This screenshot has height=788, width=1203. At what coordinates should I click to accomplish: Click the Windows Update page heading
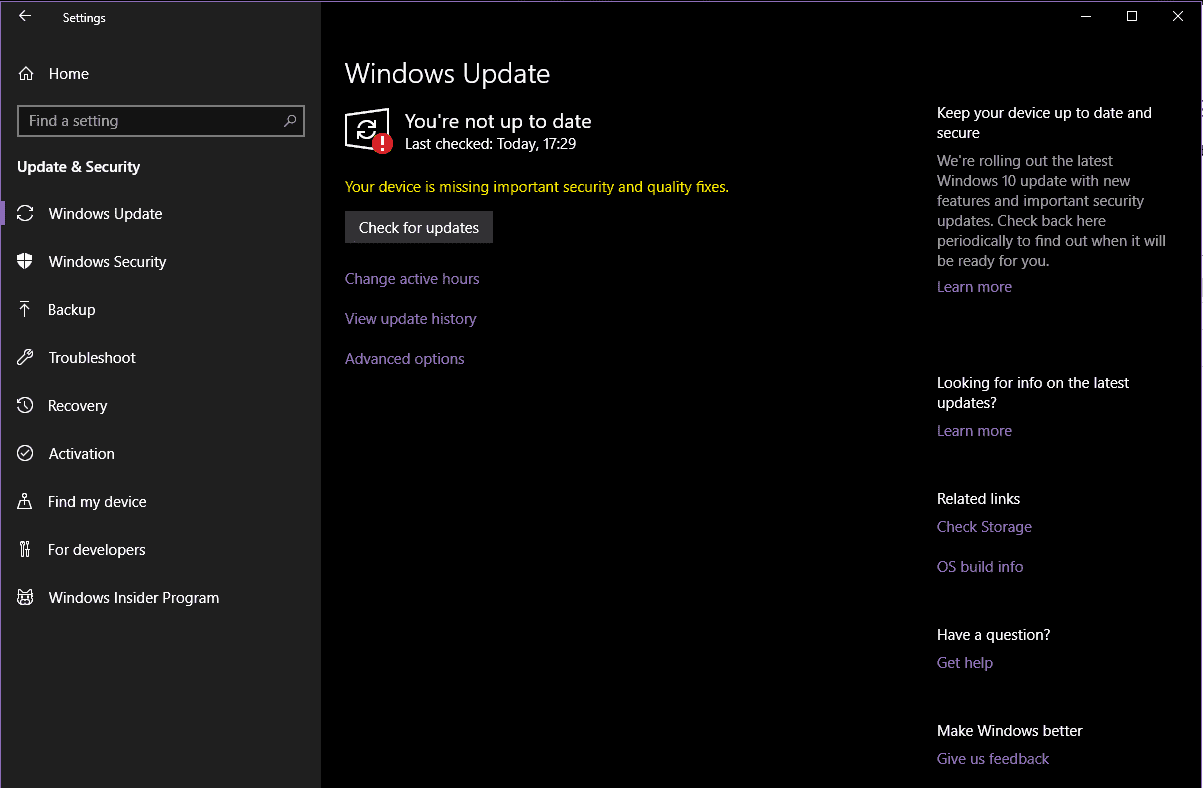coord(447,74)
